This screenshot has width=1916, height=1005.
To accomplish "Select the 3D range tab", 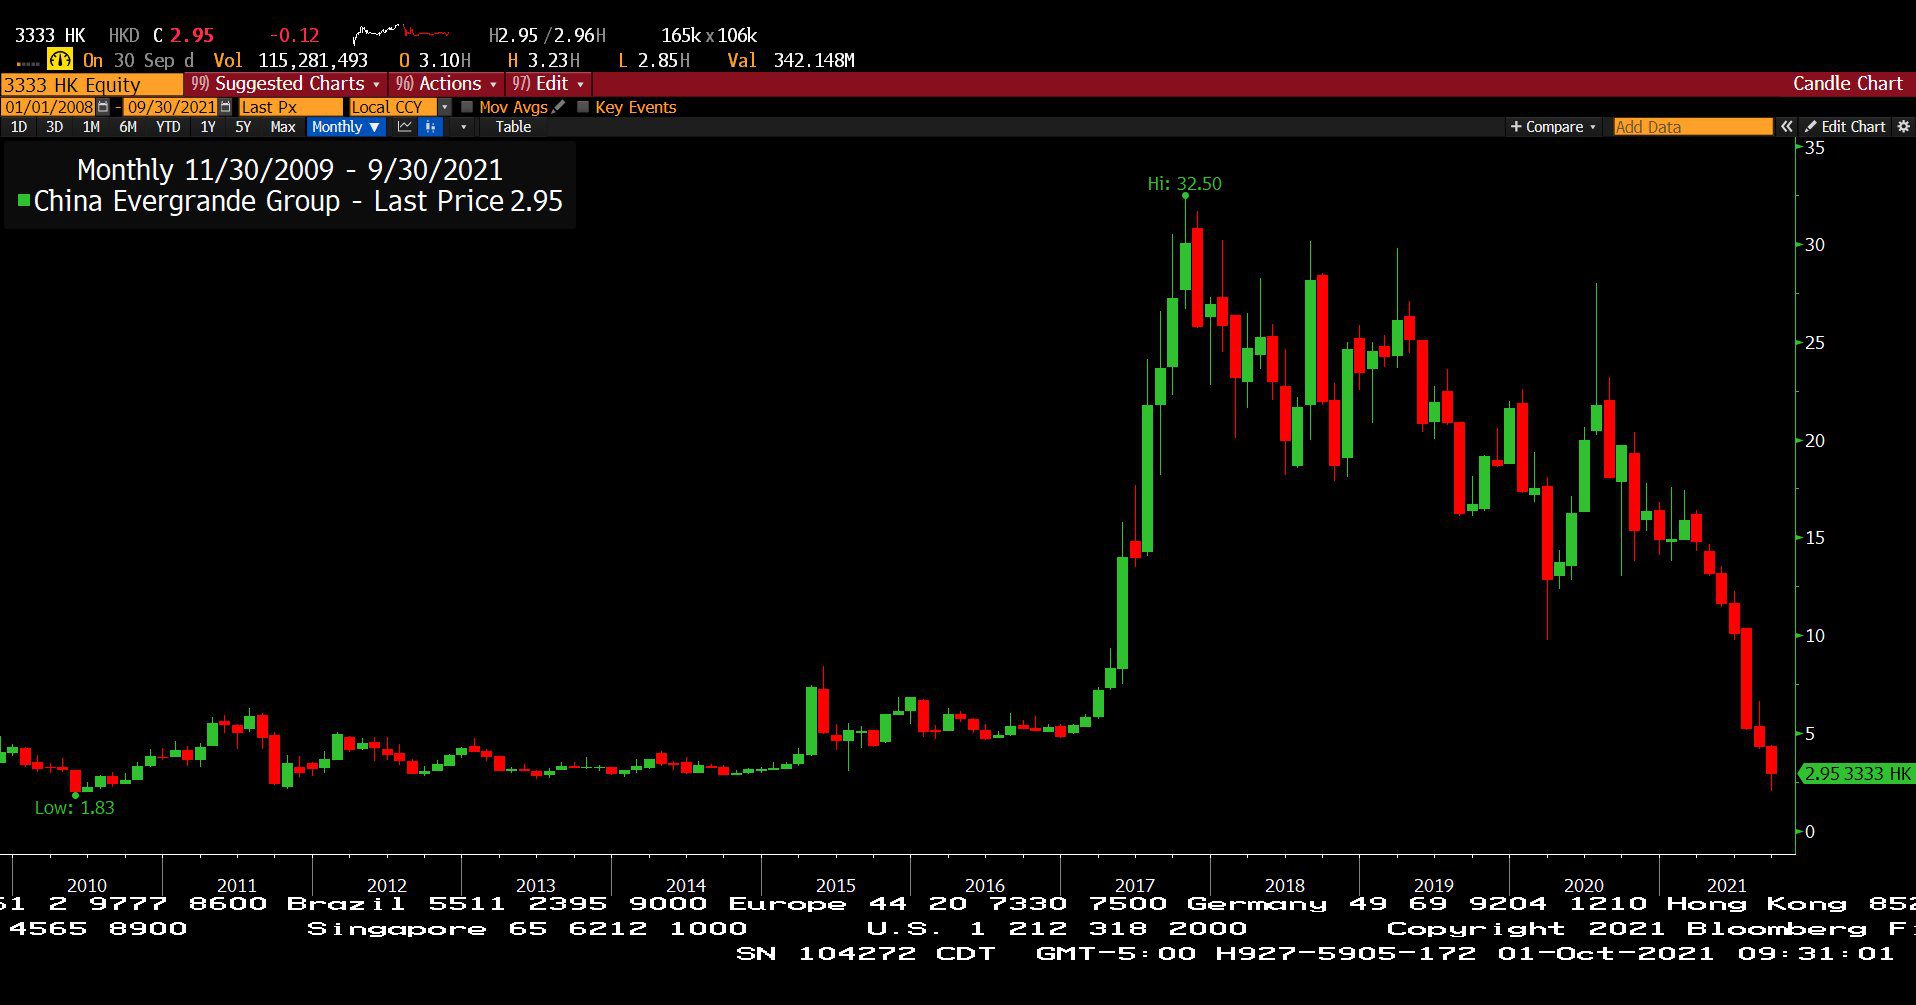I will [55, 127].
